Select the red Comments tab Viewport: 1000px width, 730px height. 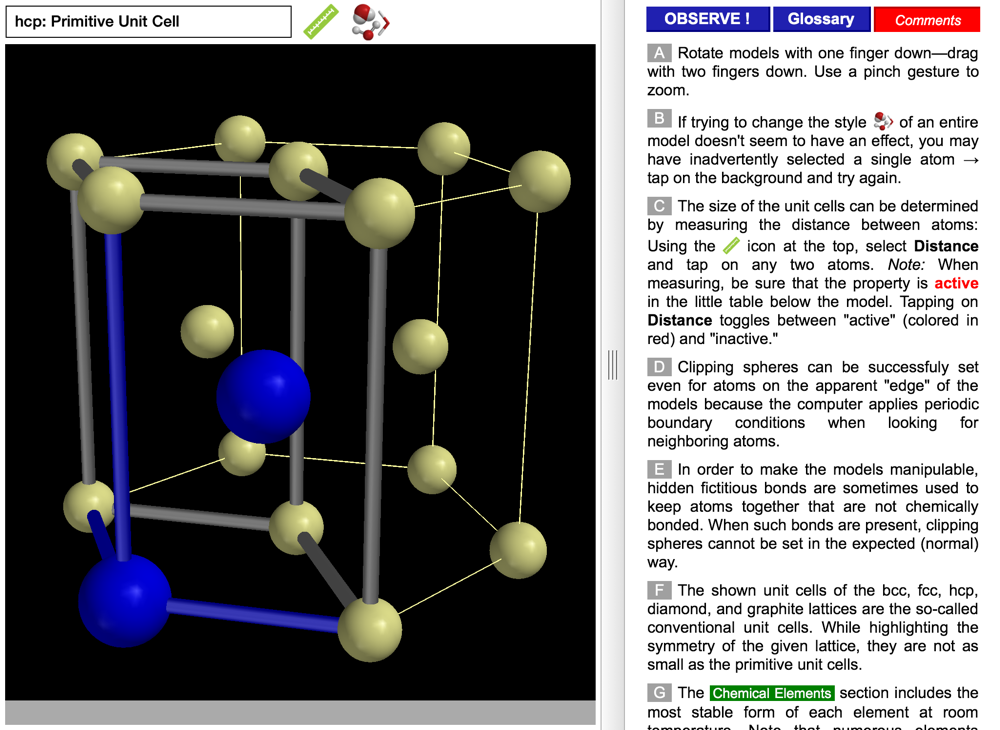point(927,20)
